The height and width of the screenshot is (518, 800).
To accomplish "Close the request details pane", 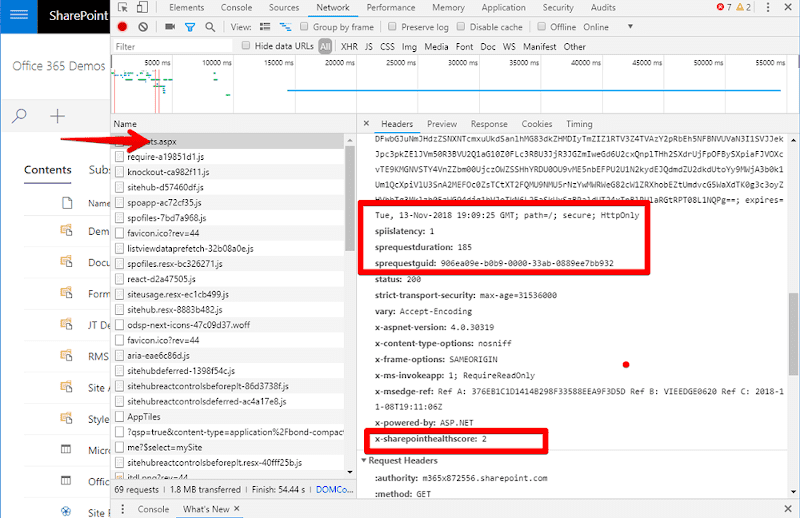I will click(x=366, y=124).
